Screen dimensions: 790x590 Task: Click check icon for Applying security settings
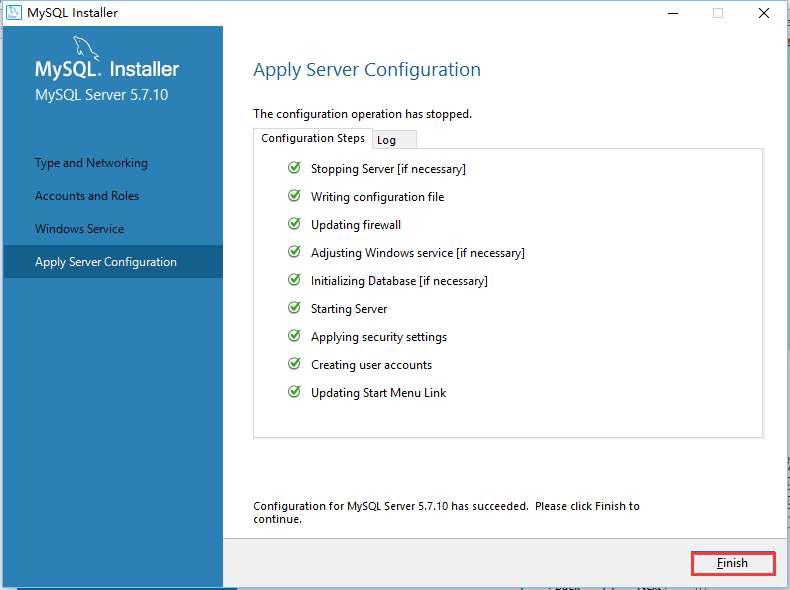click(x=294, y=336)
